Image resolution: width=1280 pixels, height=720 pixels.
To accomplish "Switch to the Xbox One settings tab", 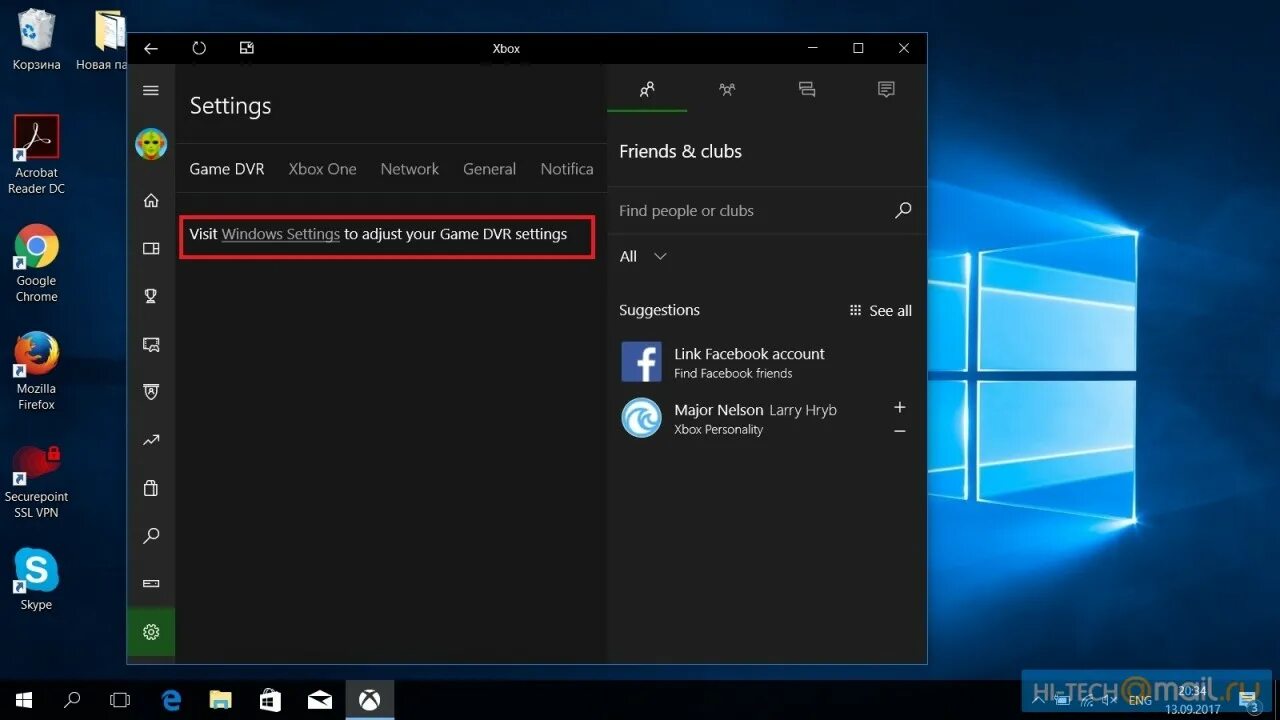I will pyautogui.click(x=322, y=169).
